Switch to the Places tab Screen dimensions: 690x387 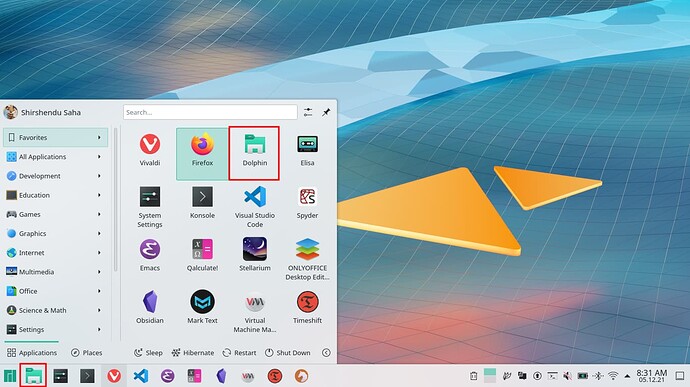86,353
